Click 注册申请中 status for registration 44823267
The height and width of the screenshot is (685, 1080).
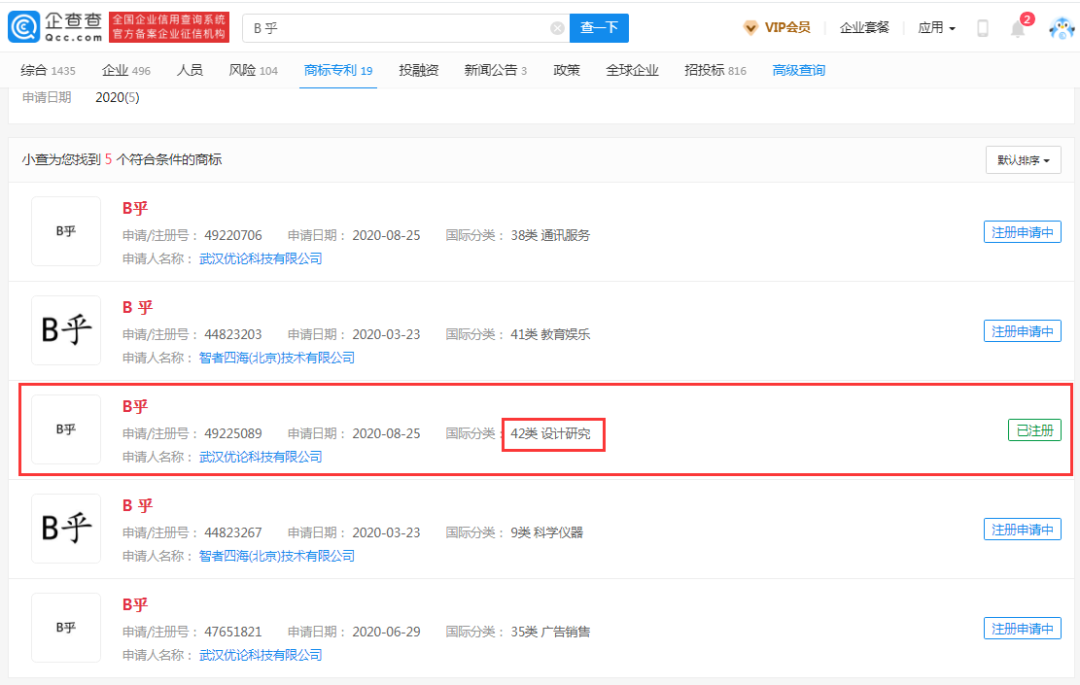tap(1022, 529)
